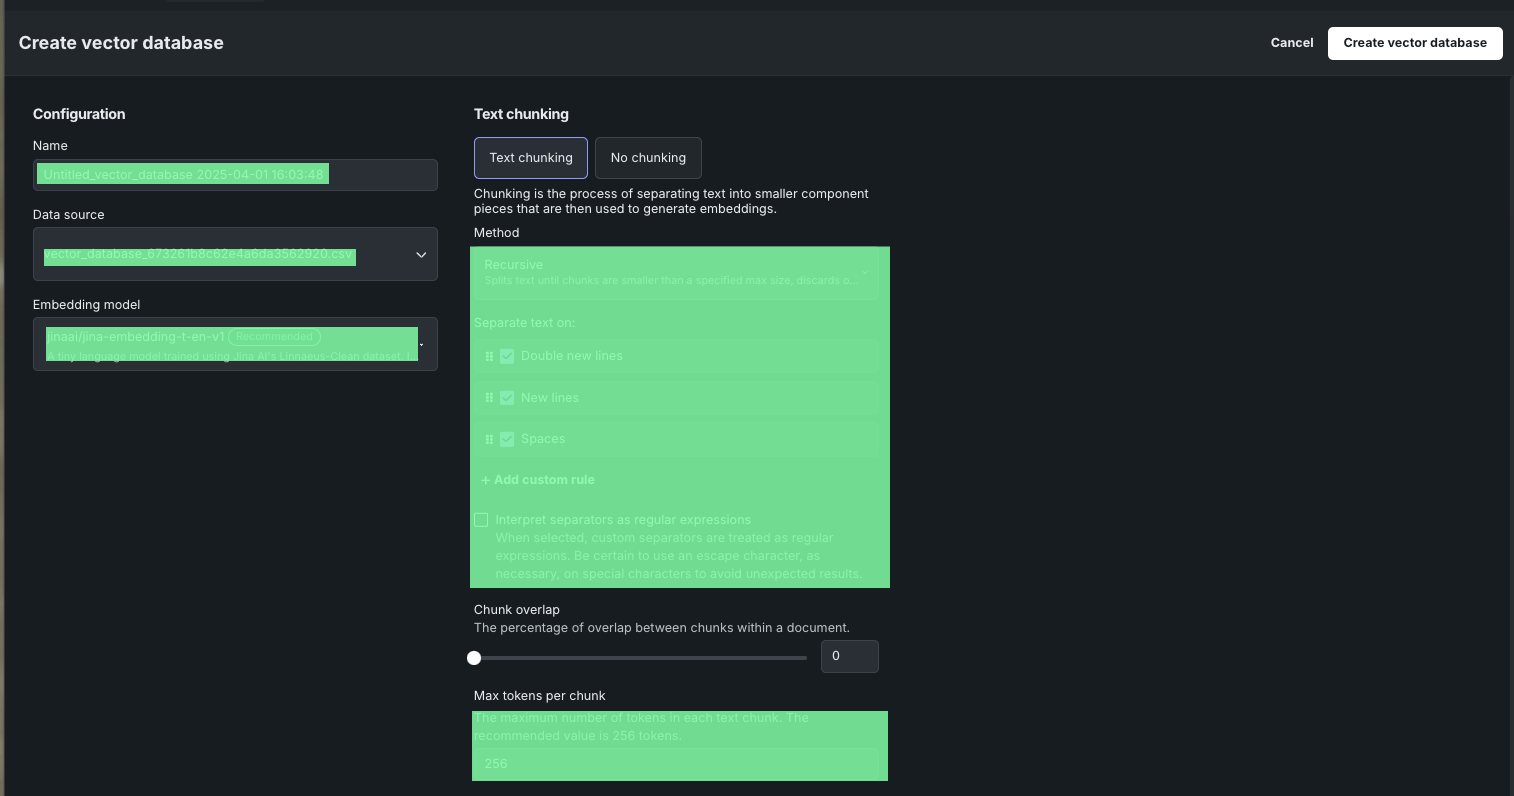This screenshot has width=1514, height=796.
Task: Cancel vector database creation
Action: (x=1291, y=43)
